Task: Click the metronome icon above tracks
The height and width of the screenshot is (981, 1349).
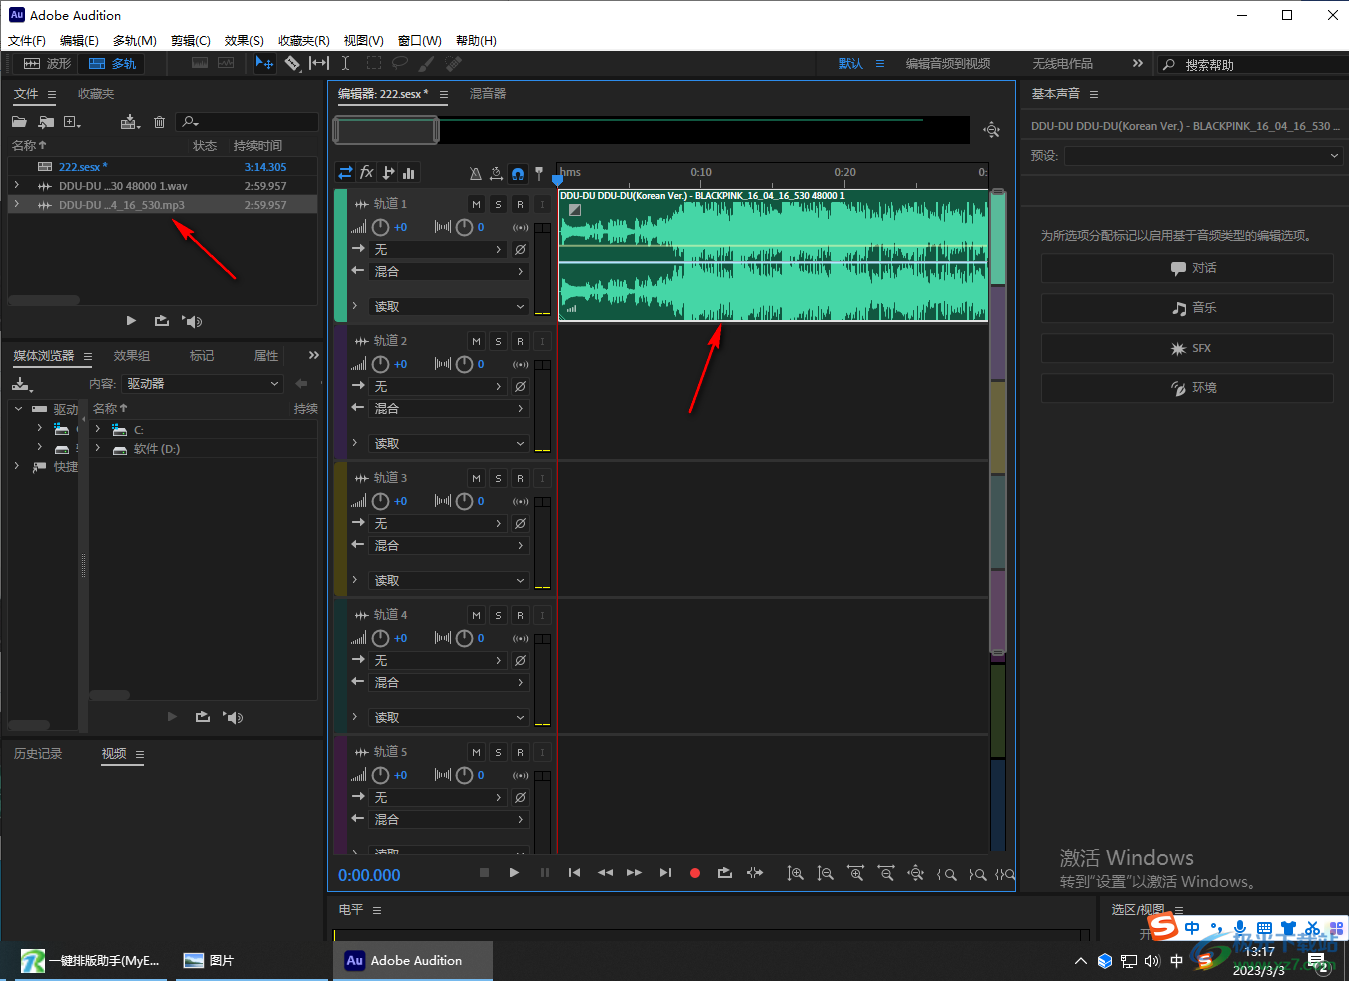Action: tap(475, 173)
